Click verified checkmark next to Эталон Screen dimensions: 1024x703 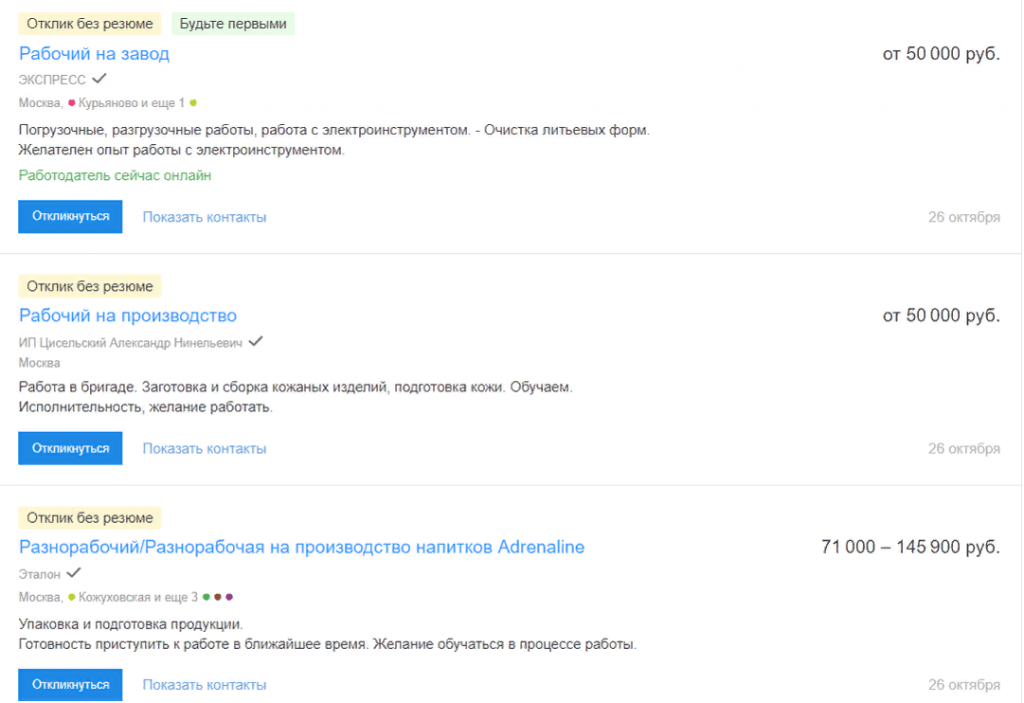click(73, 573)
